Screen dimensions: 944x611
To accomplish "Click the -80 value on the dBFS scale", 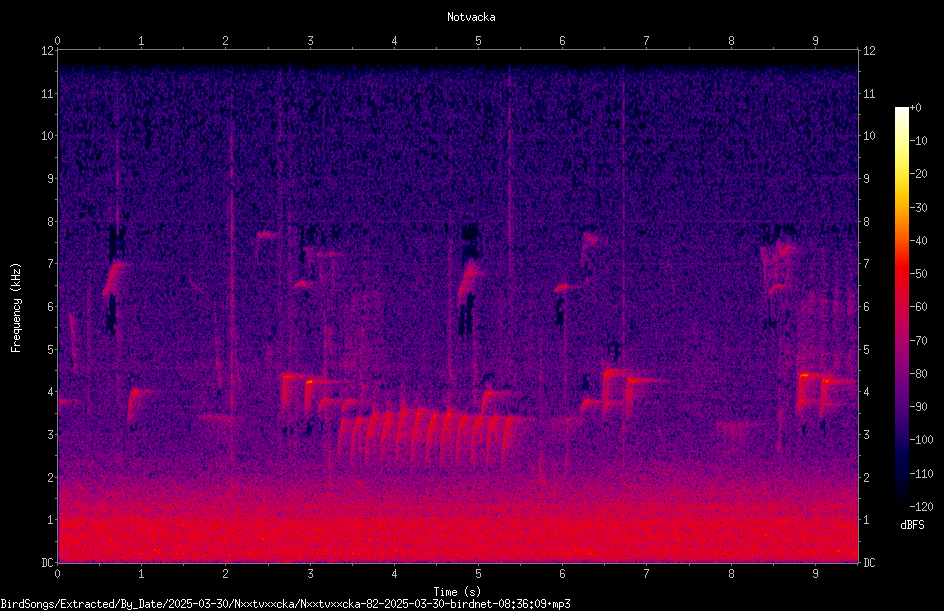I will click(x=918, y=374).
